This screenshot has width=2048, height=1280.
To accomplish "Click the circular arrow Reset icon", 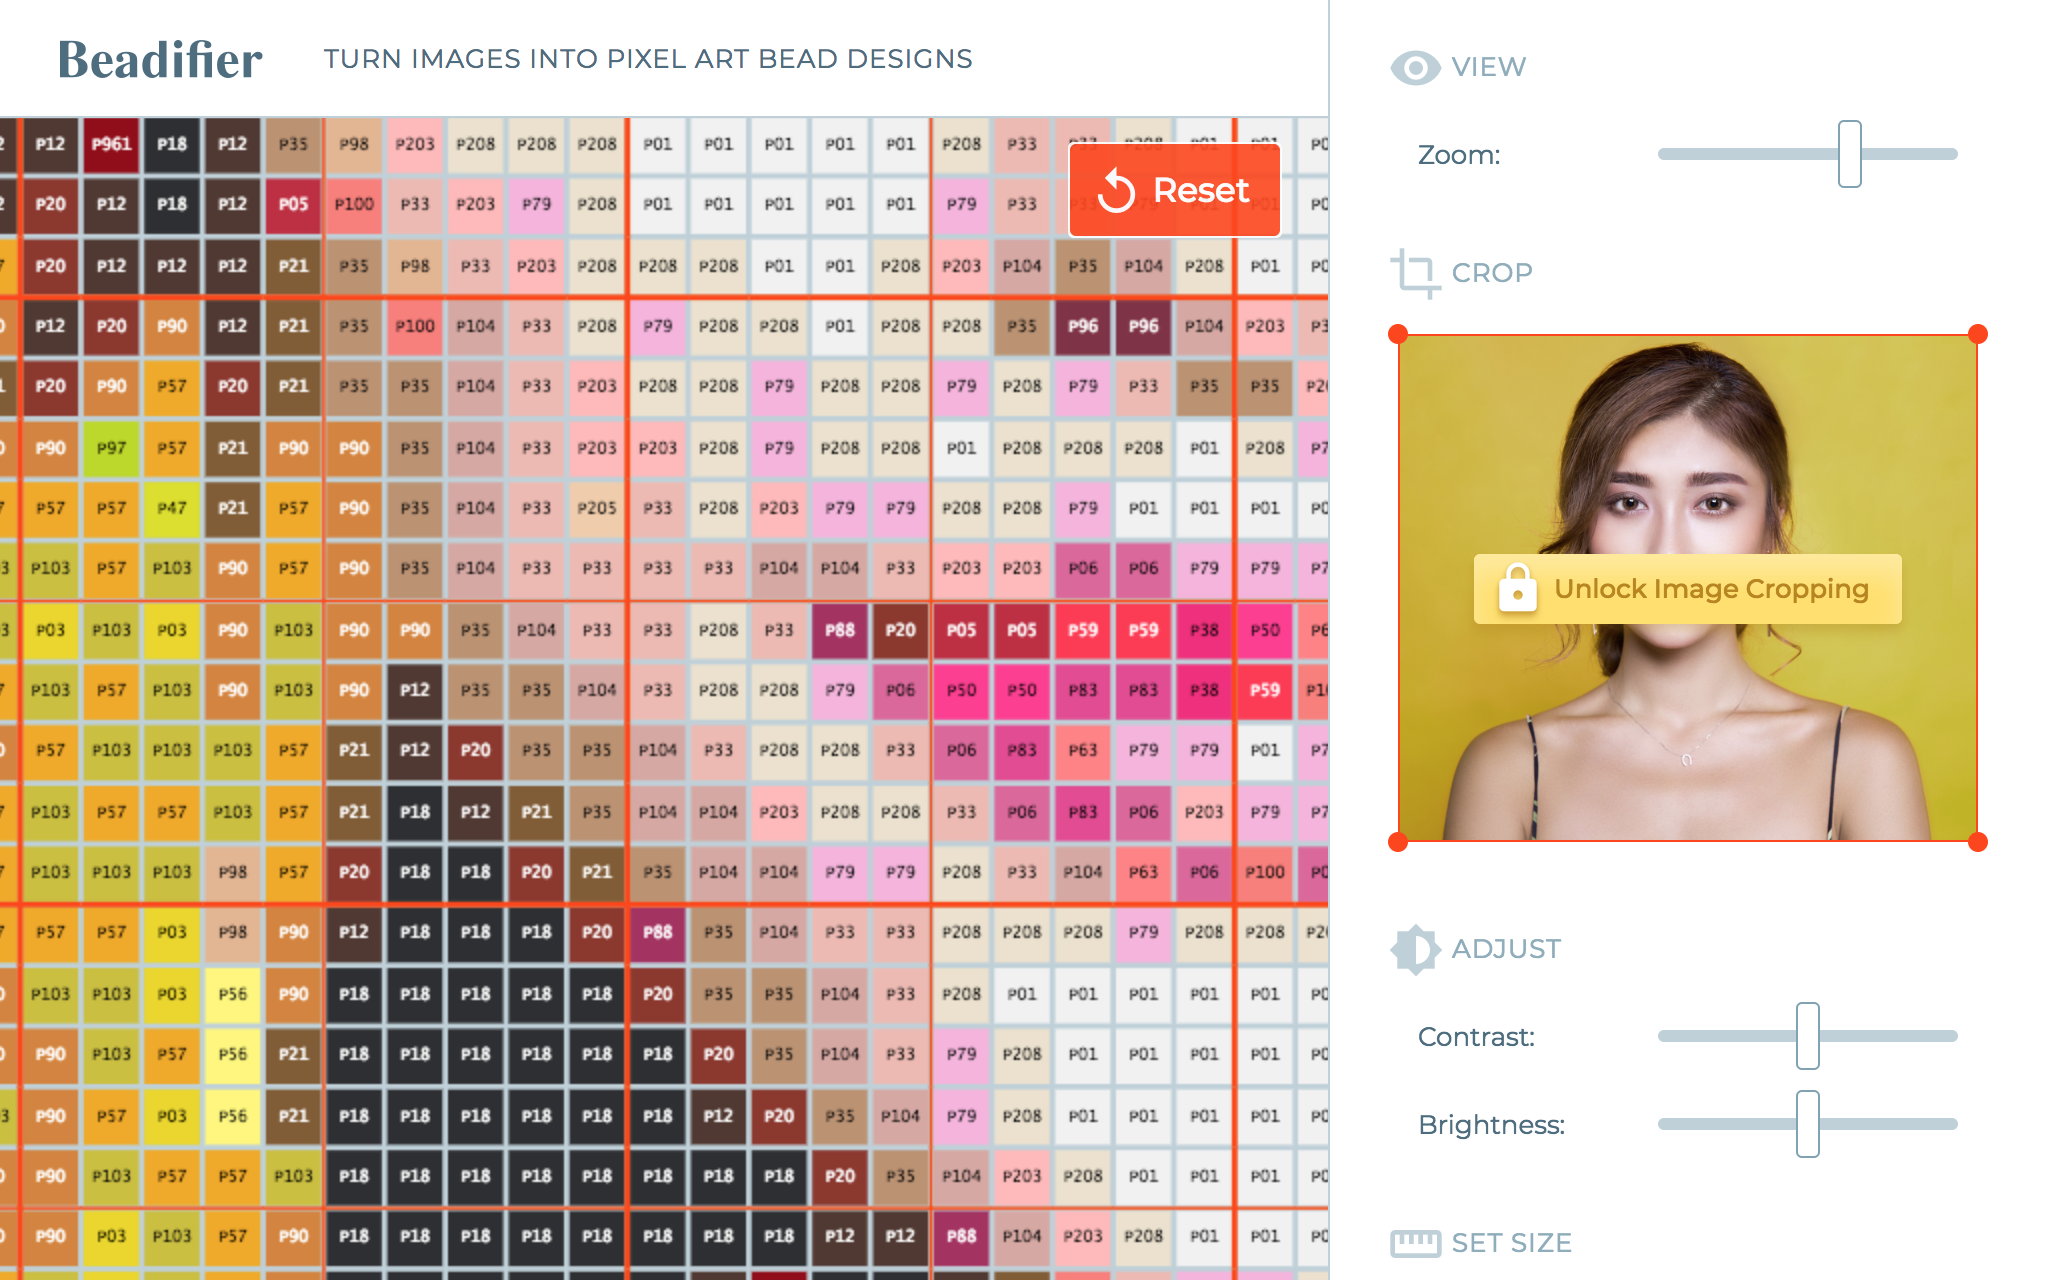I will click(x=1116, y=190).
